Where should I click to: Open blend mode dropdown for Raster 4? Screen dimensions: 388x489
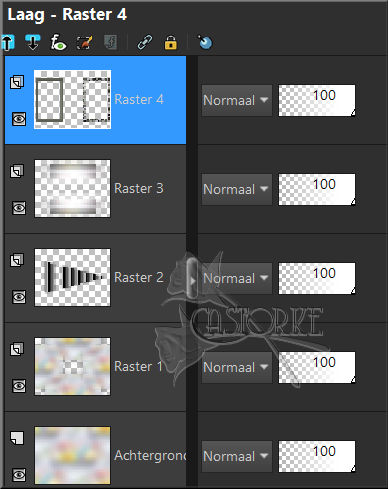tap(236, 100)
